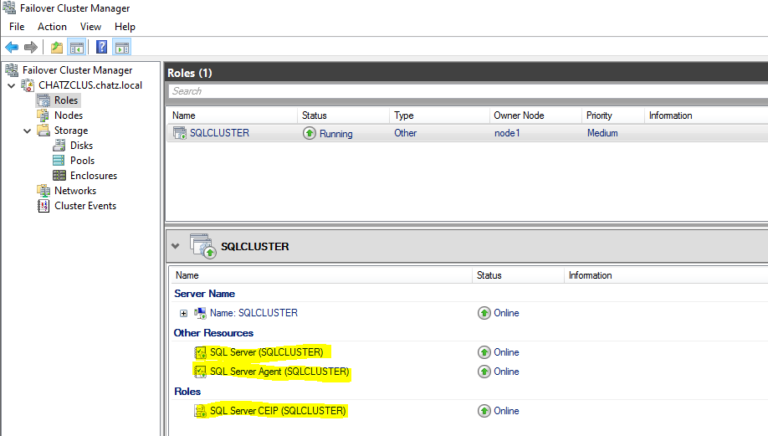Select Disks under Storage

81,146
